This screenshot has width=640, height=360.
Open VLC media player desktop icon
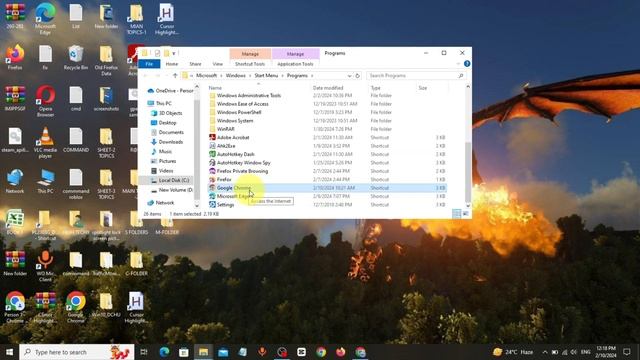point(45,142)
